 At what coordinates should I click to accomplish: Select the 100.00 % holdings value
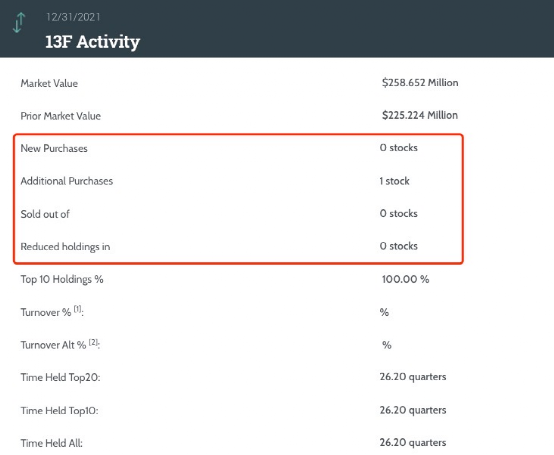405,279
